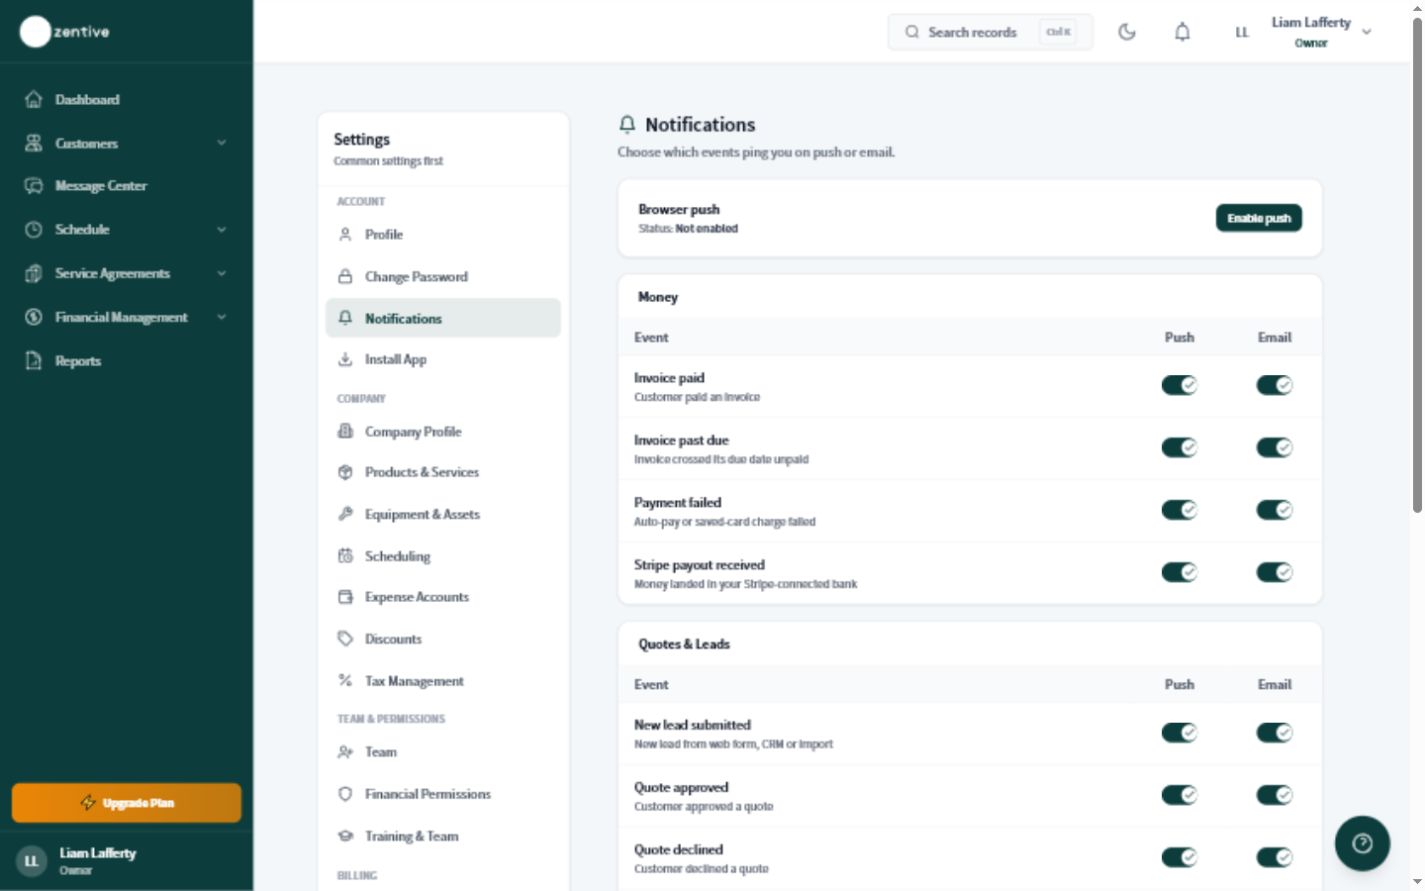1425x891 pixels.
Task: Toggle Invoice past due push notification
Action: [x=1179, y=447]
